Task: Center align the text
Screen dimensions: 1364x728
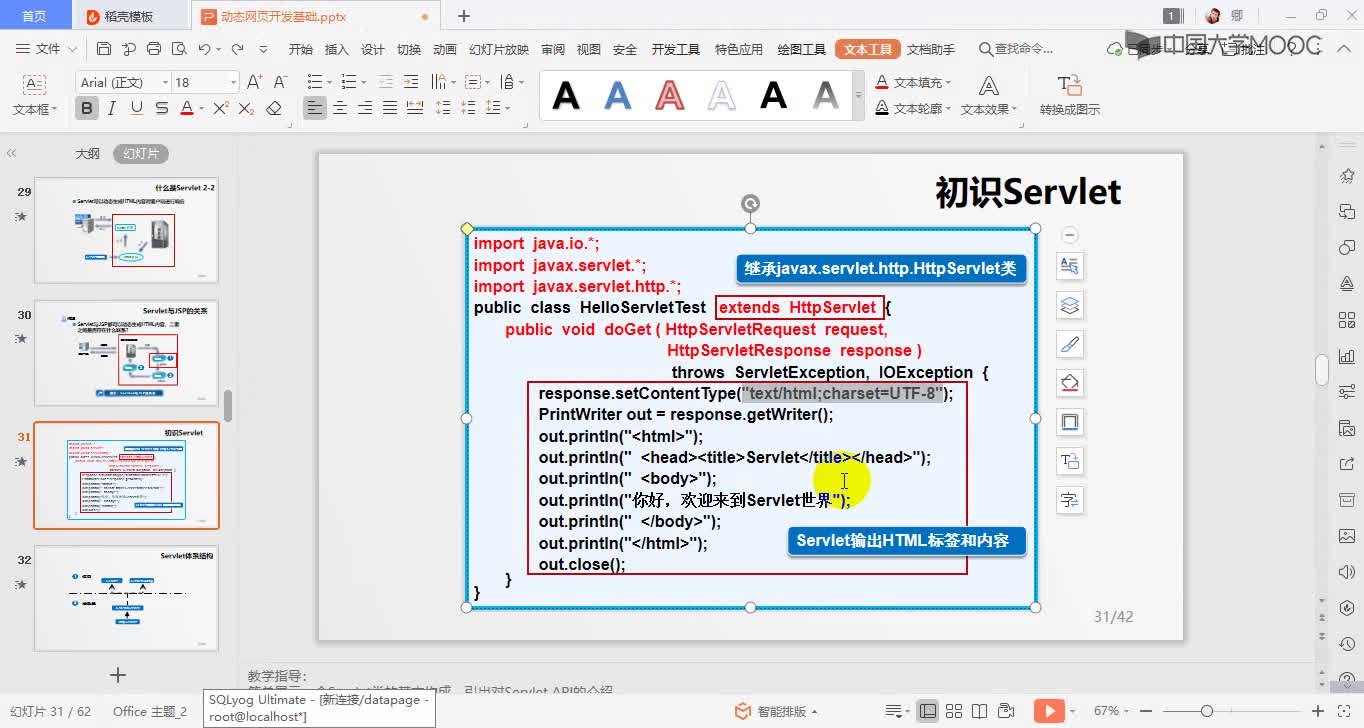Action: click(x=340, y=108)
